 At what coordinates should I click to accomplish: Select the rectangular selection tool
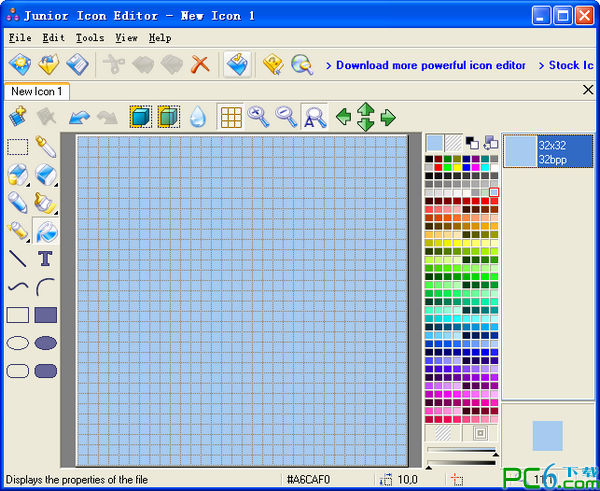pyautogui.click(x=18, y=147)
